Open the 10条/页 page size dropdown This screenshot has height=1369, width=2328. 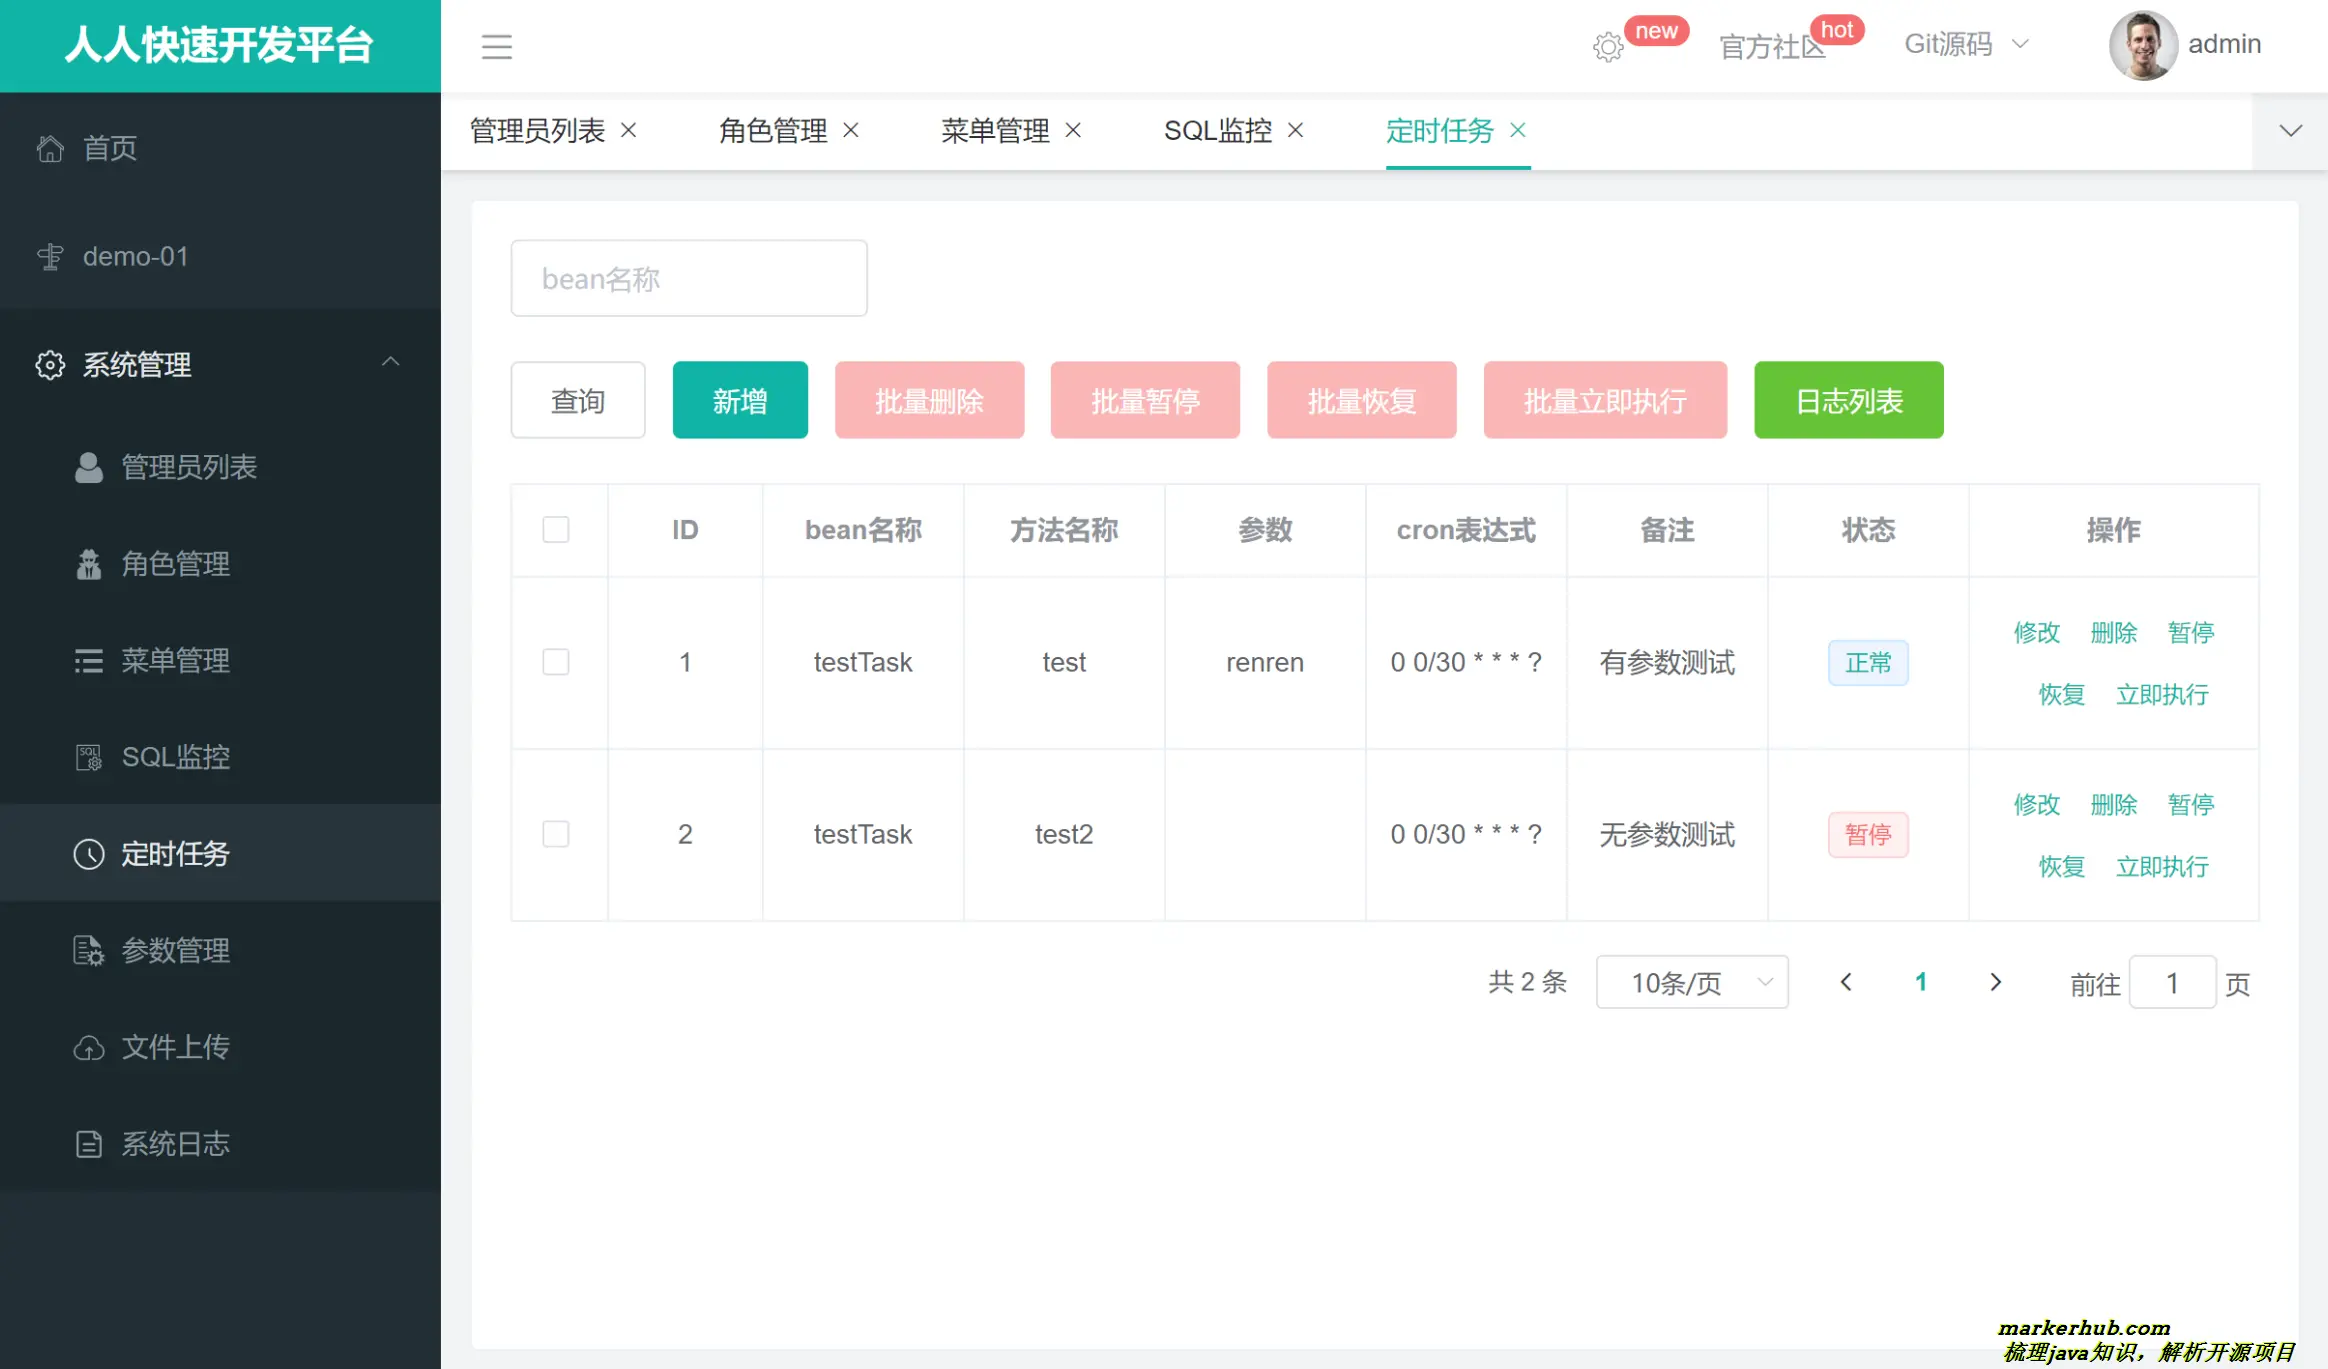(1692, 982)
